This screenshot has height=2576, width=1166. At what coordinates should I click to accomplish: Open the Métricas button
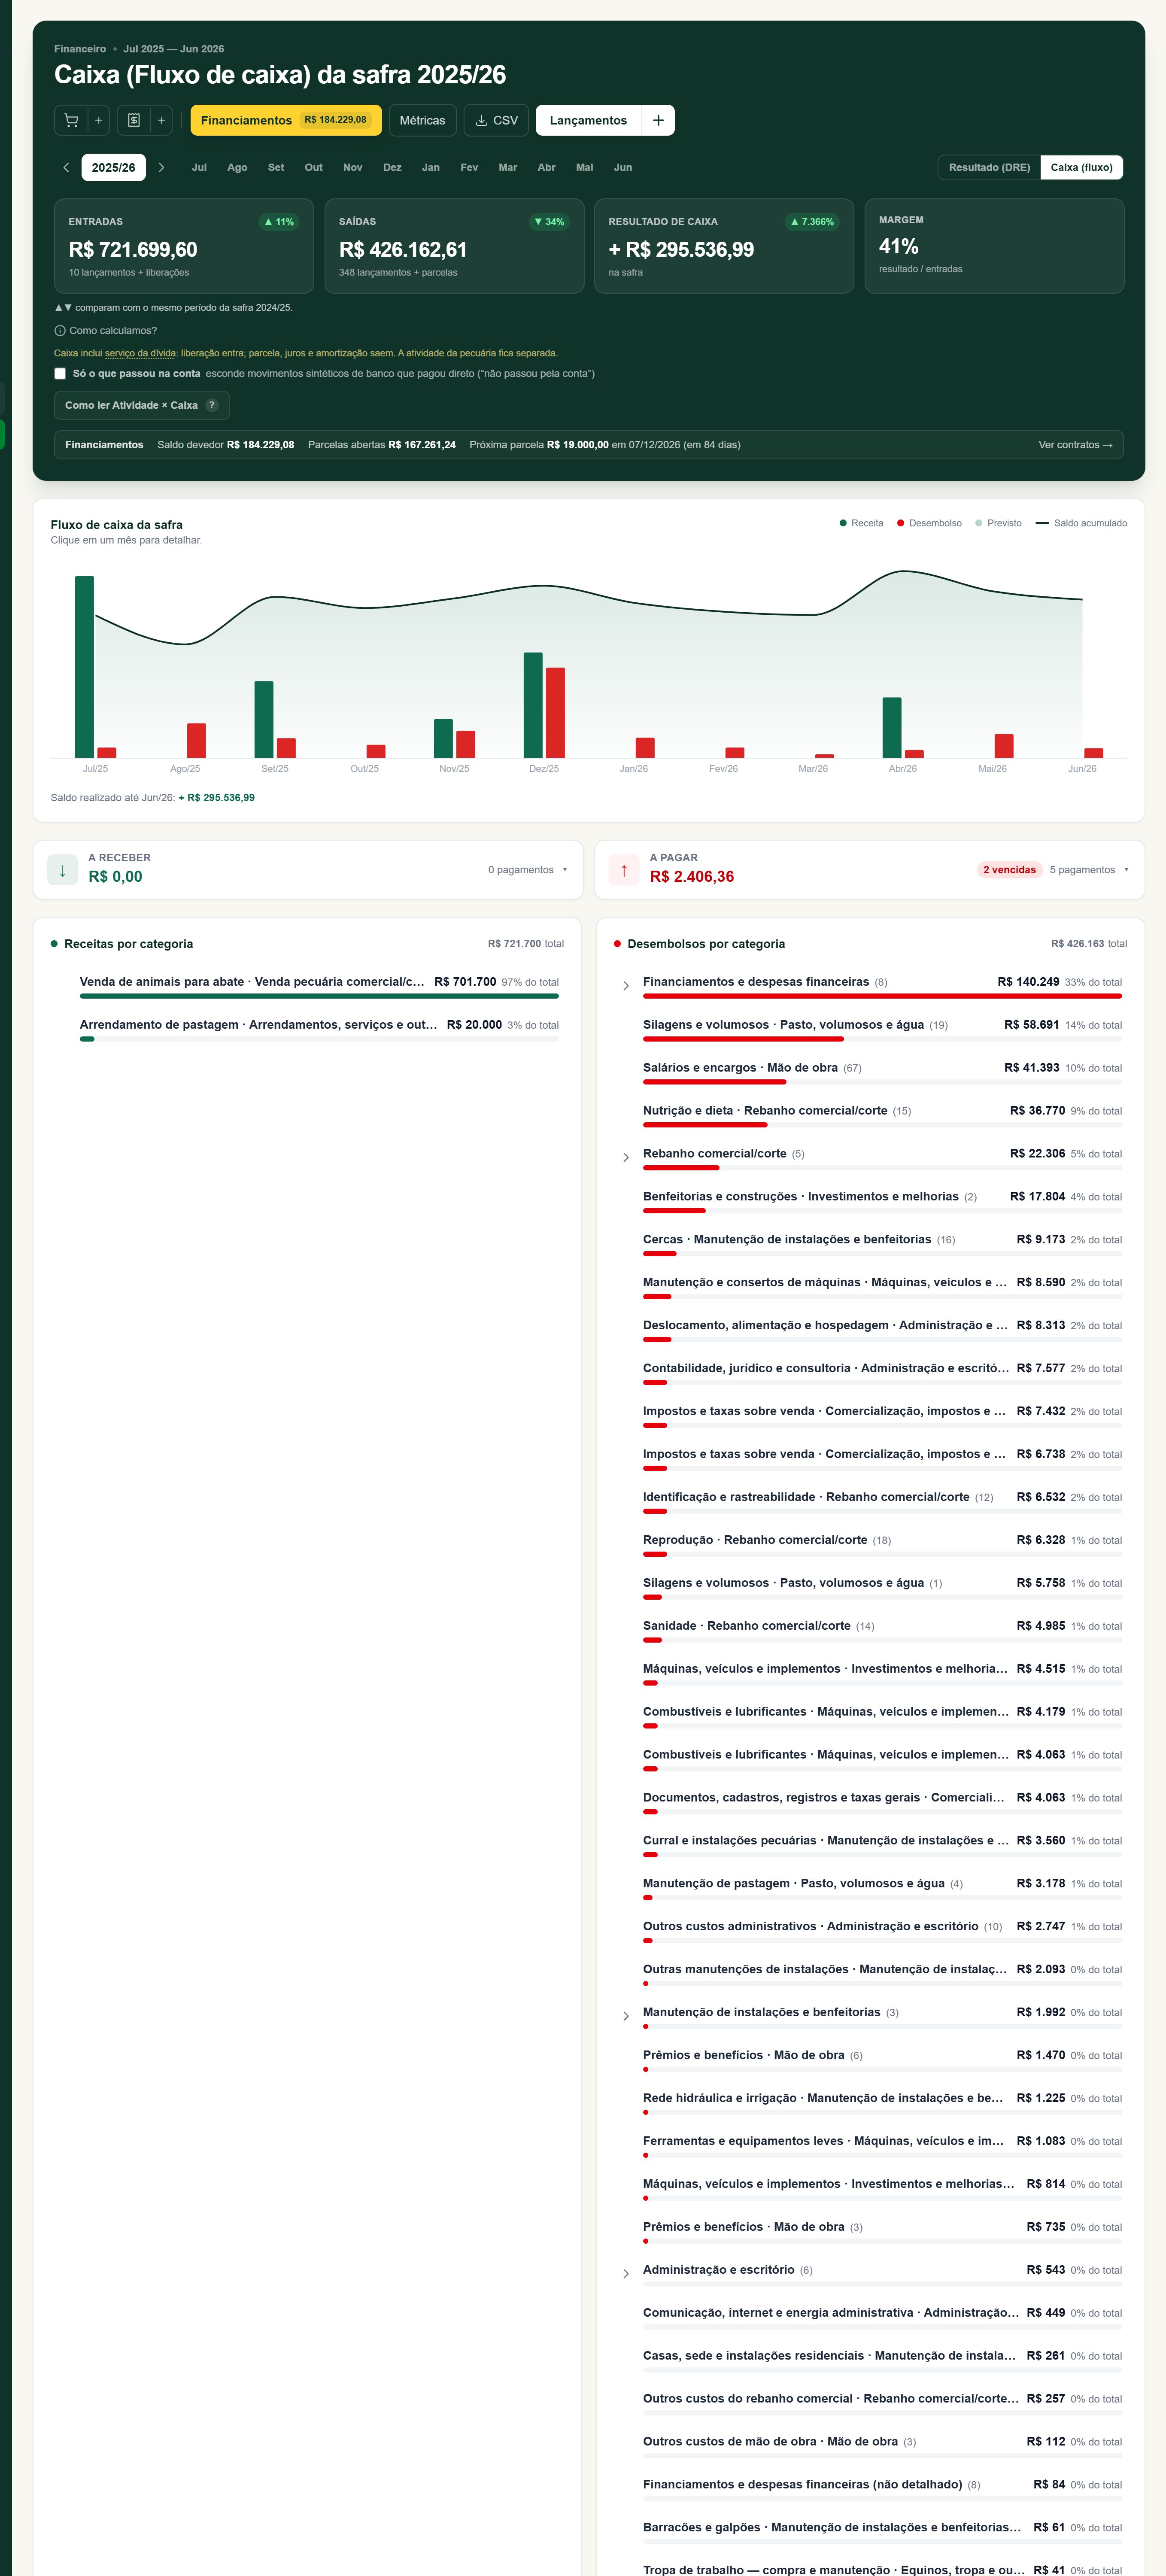click(x=422, y=120)
